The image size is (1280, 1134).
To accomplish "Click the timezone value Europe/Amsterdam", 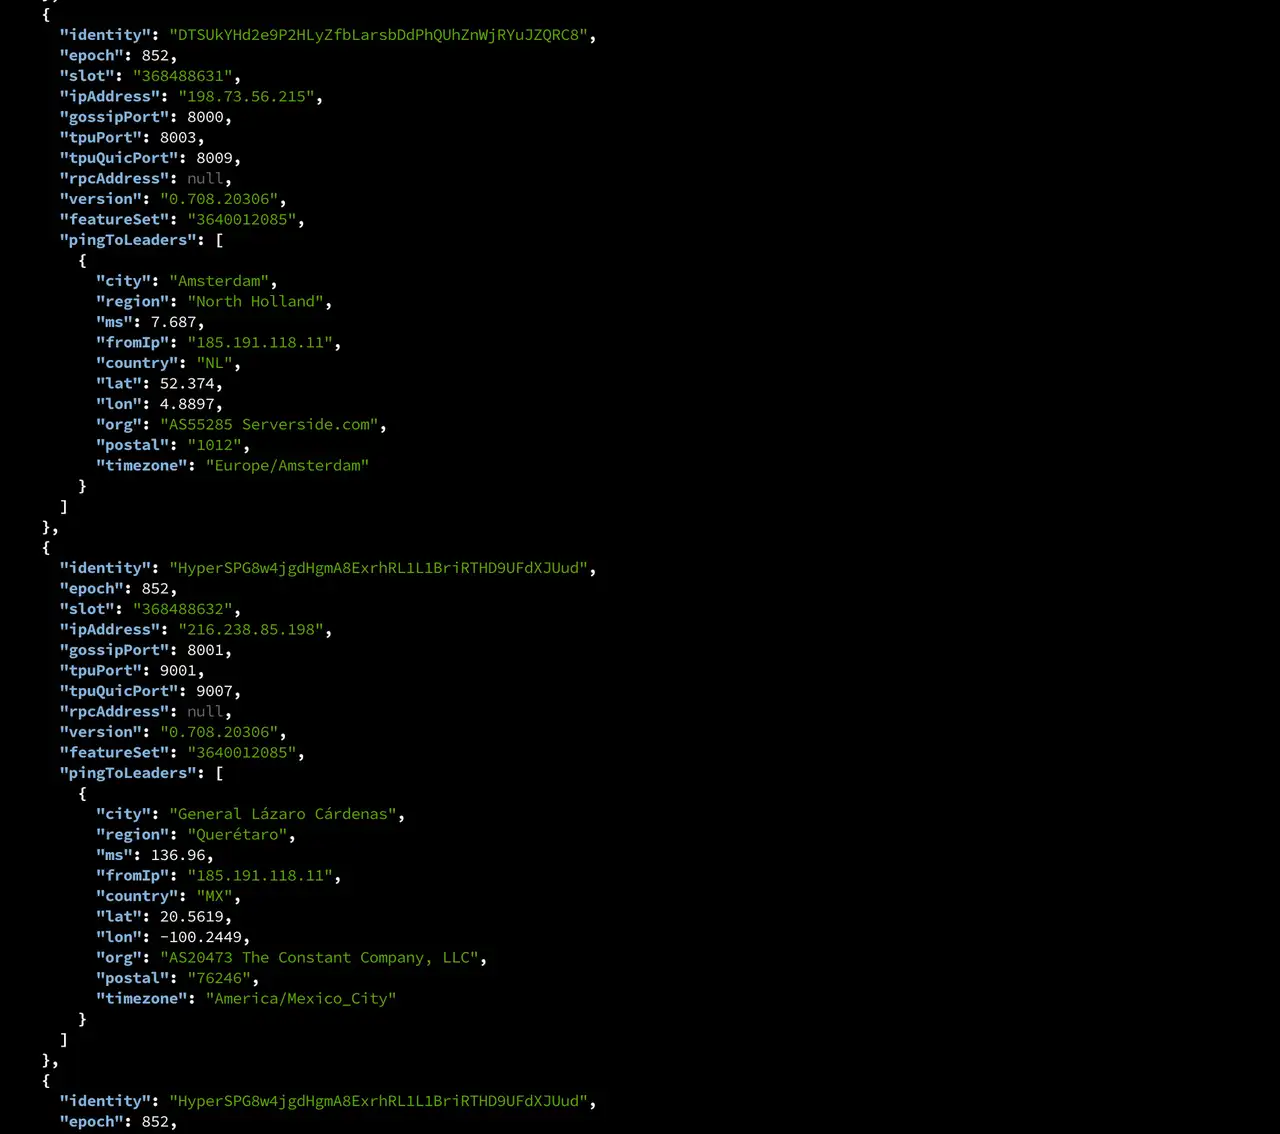I will [x=287, y=465].
